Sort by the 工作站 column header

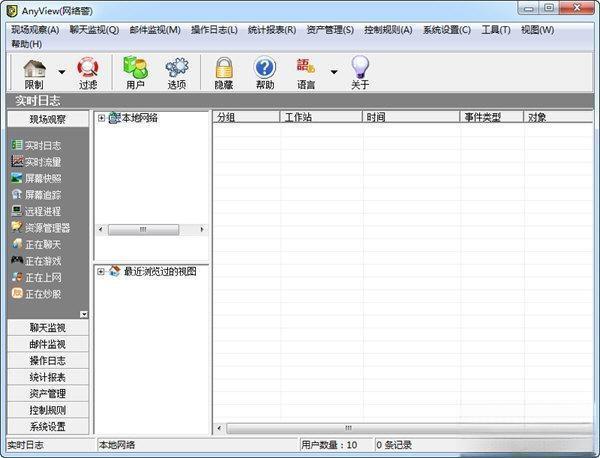click(x=321, y=117)
